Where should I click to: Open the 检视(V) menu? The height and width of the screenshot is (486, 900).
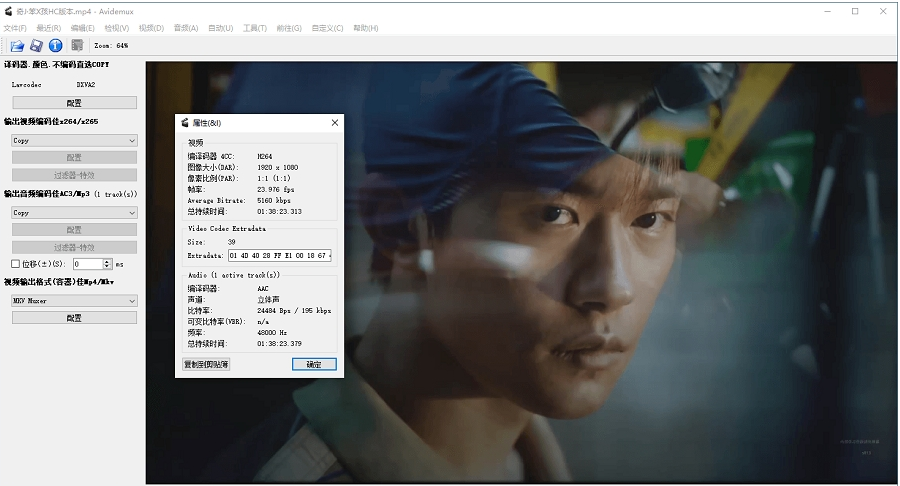click(117, 28)
